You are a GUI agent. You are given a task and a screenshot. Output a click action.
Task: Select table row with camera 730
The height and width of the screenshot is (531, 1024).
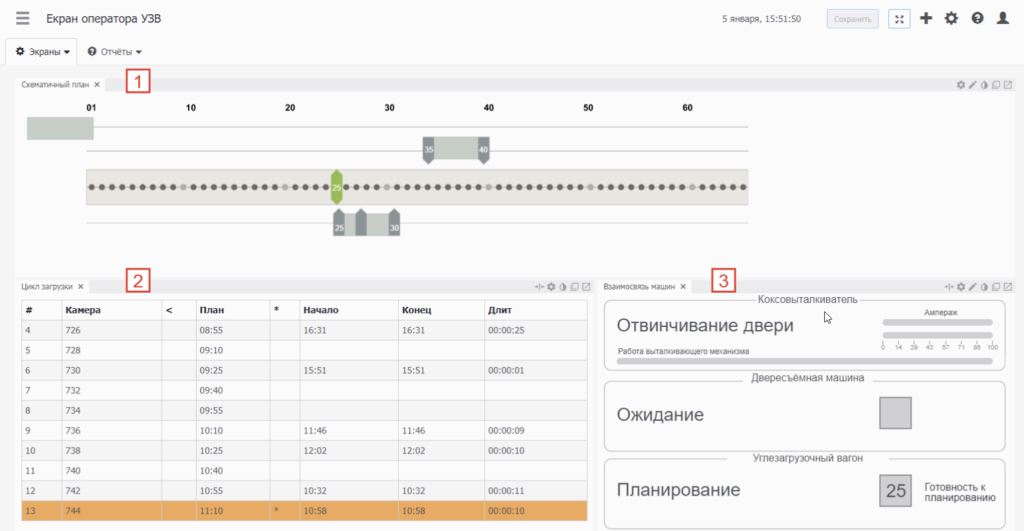(x=304, y=370)
